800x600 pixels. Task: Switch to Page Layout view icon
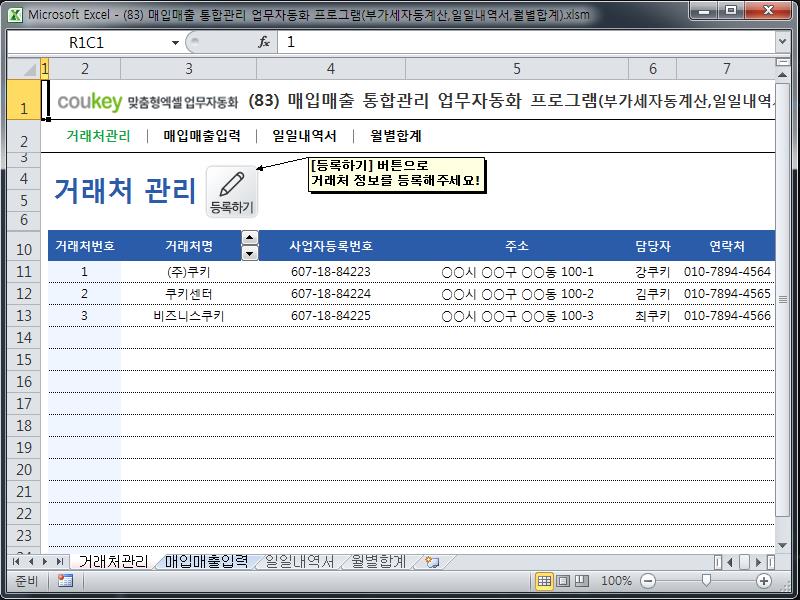click(x=563, y=581)
